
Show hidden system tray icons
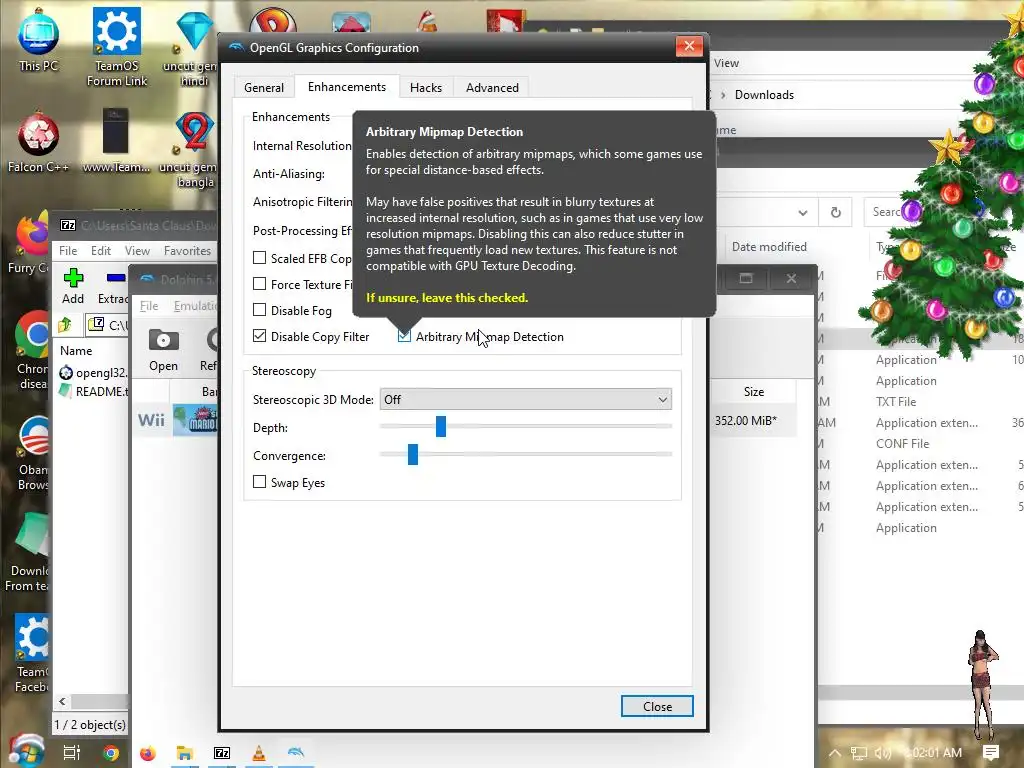[x=835, y=753]
